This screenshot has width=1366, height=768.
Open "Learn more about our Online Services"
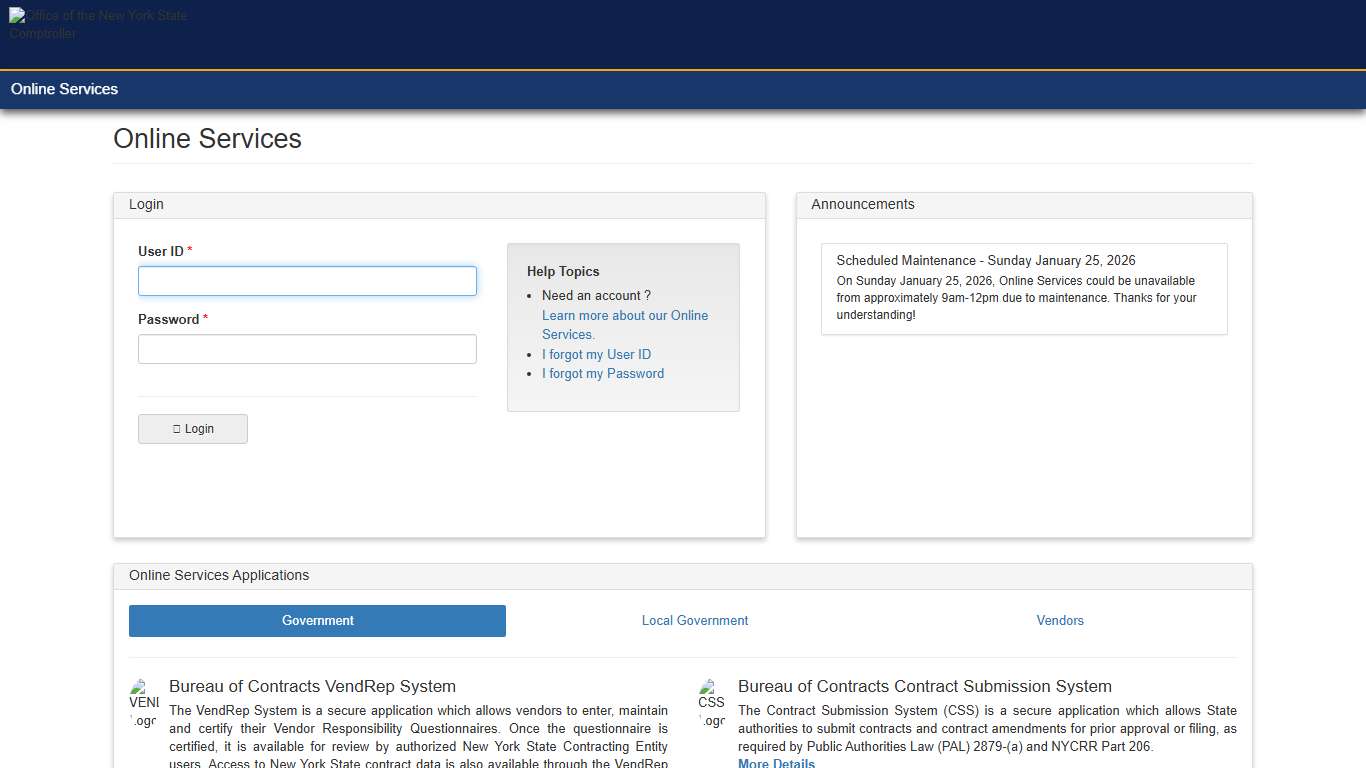(624, 324)
